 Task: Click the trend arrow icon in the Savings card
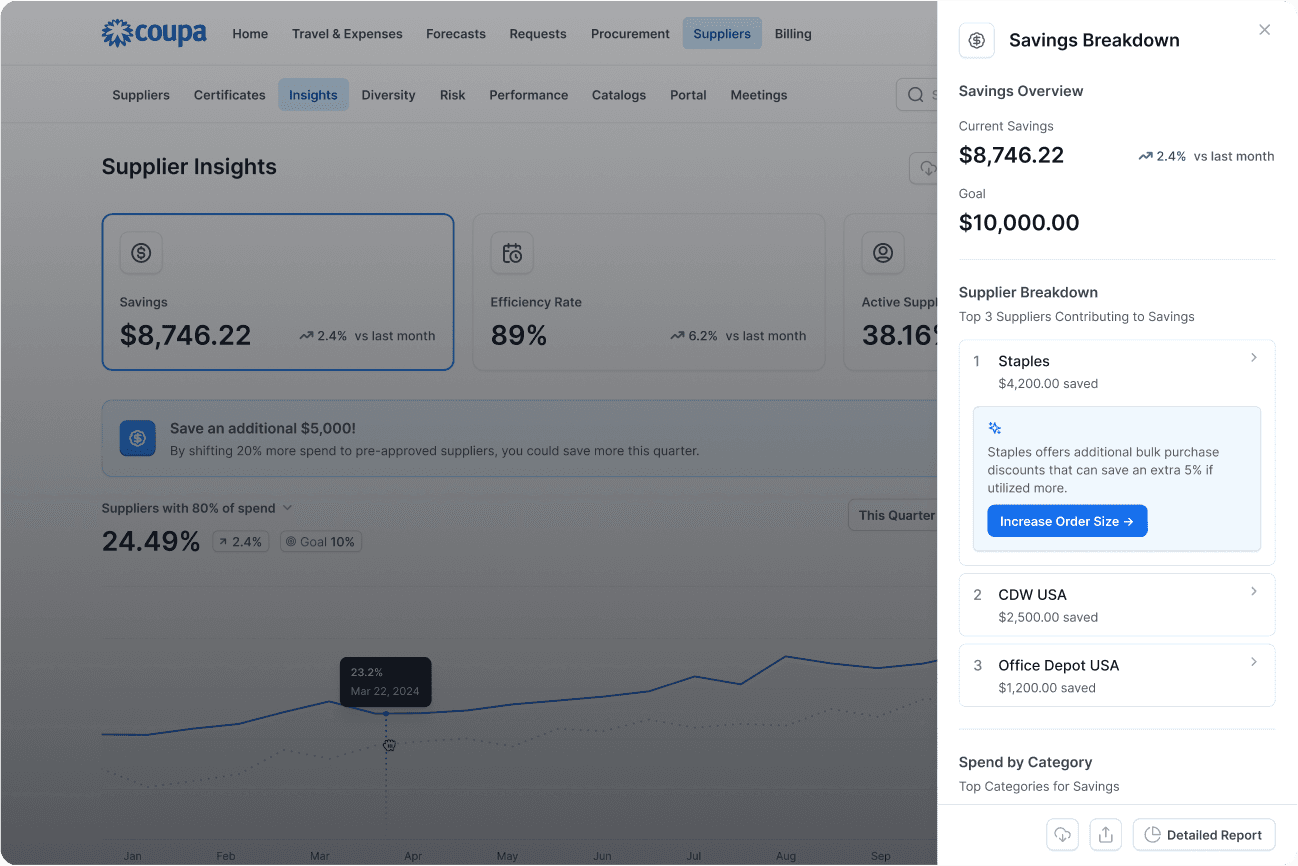306,336
